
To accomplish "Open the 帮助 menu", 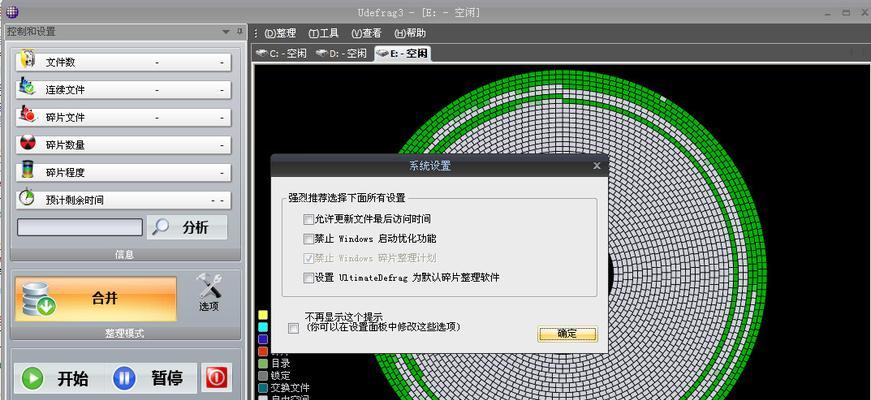I will tap(410, 33).
